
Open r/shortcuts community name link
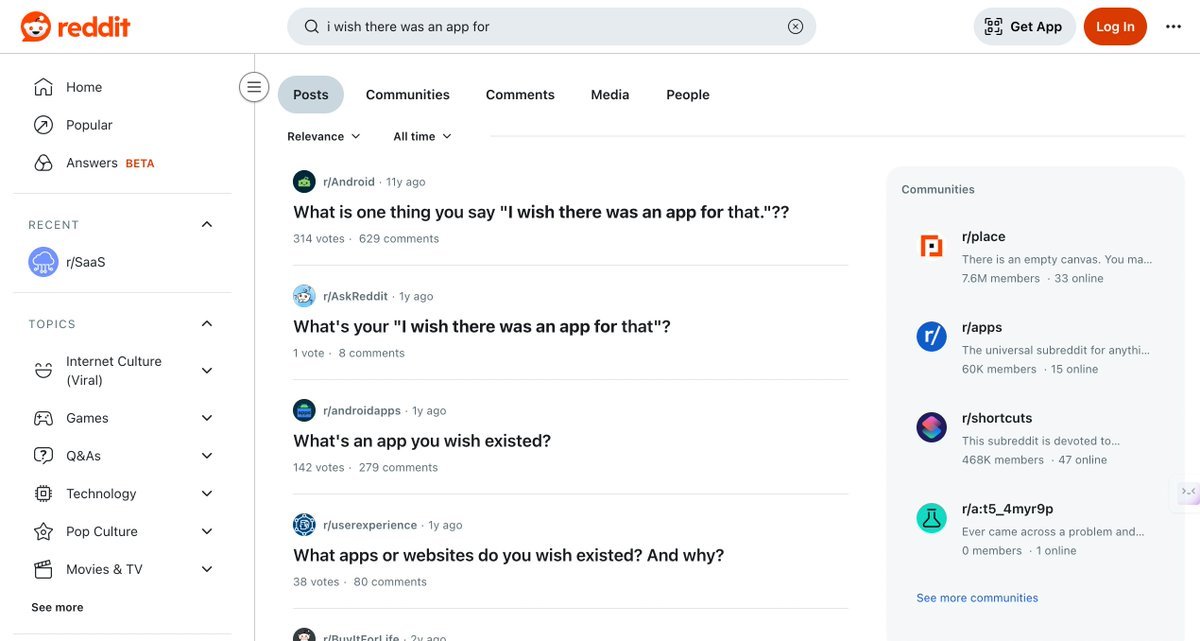click(x=997, y=418)
